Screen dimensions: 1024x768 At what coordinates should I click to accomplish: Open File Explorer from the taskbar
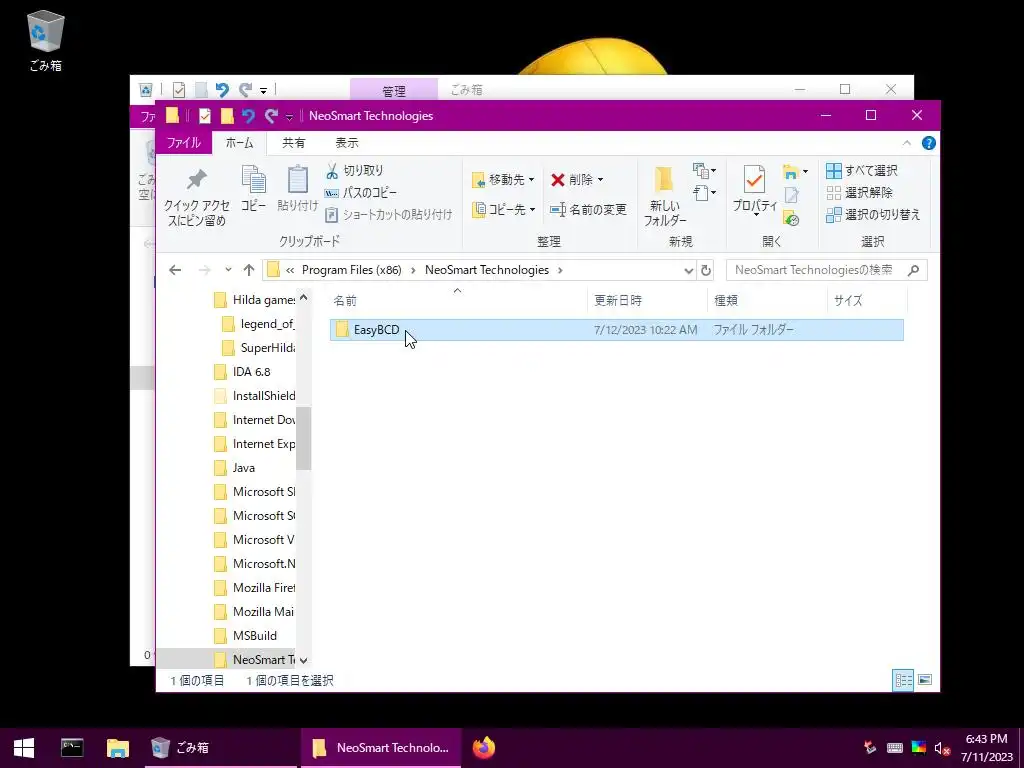pos(118,747)
